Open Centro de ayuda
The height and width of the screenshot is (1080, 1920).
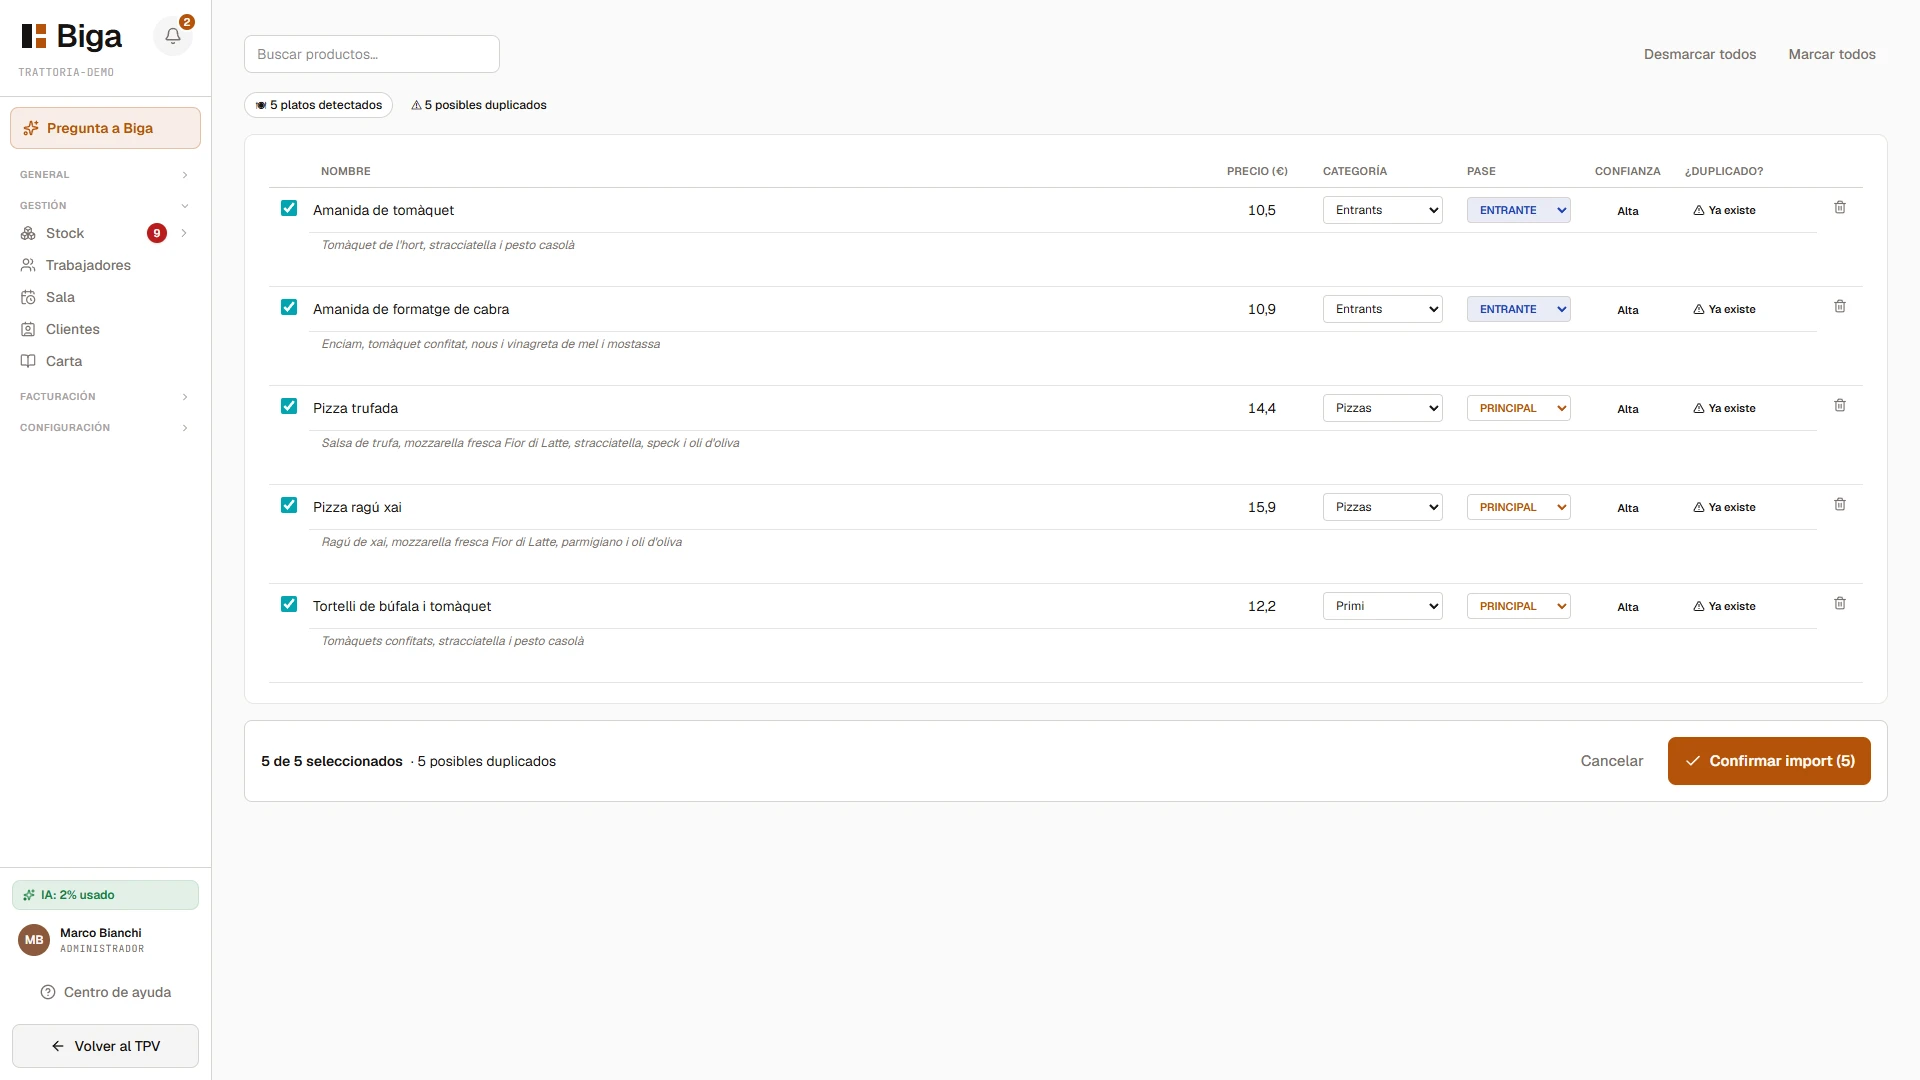pos(105,992)
